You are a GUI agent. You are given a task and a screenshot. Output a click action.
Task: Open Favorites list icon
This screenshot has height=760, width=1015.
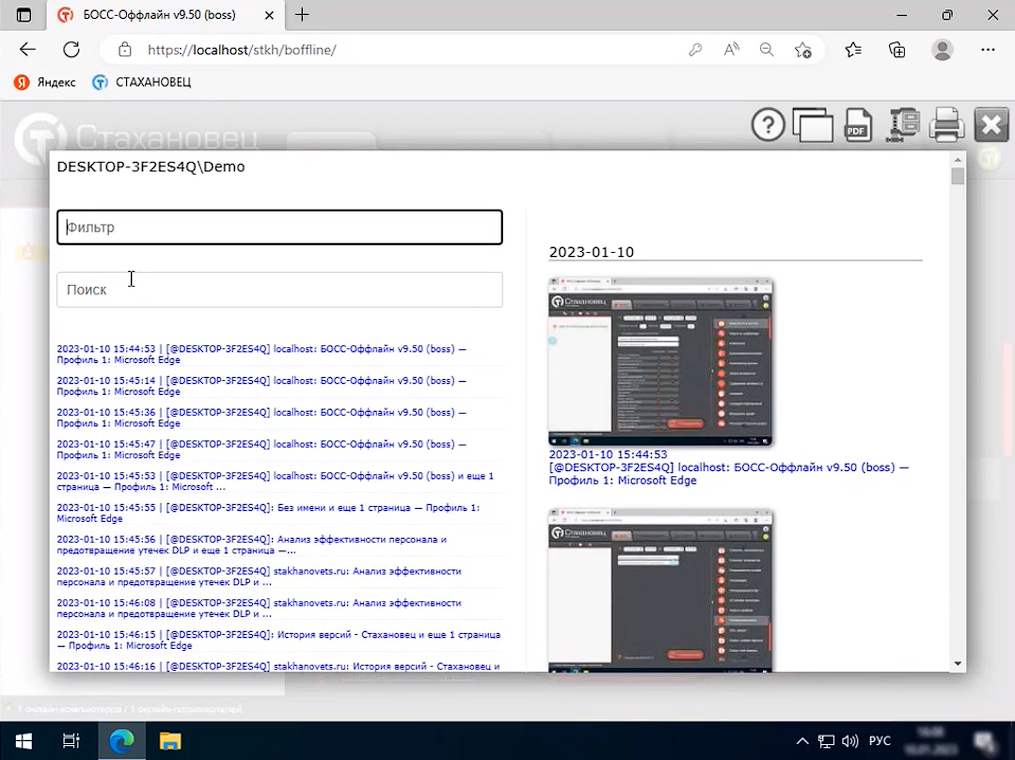click(x=853, y=50)
